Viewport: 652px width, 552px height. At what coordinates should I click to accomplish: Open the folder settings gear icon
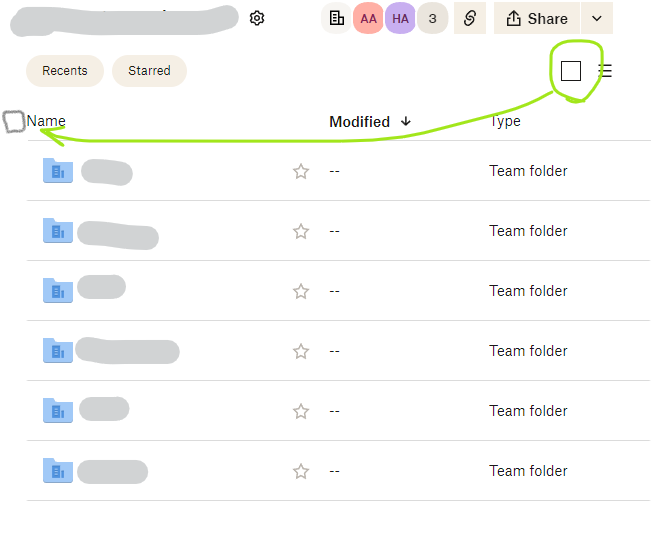coord(257,18)
